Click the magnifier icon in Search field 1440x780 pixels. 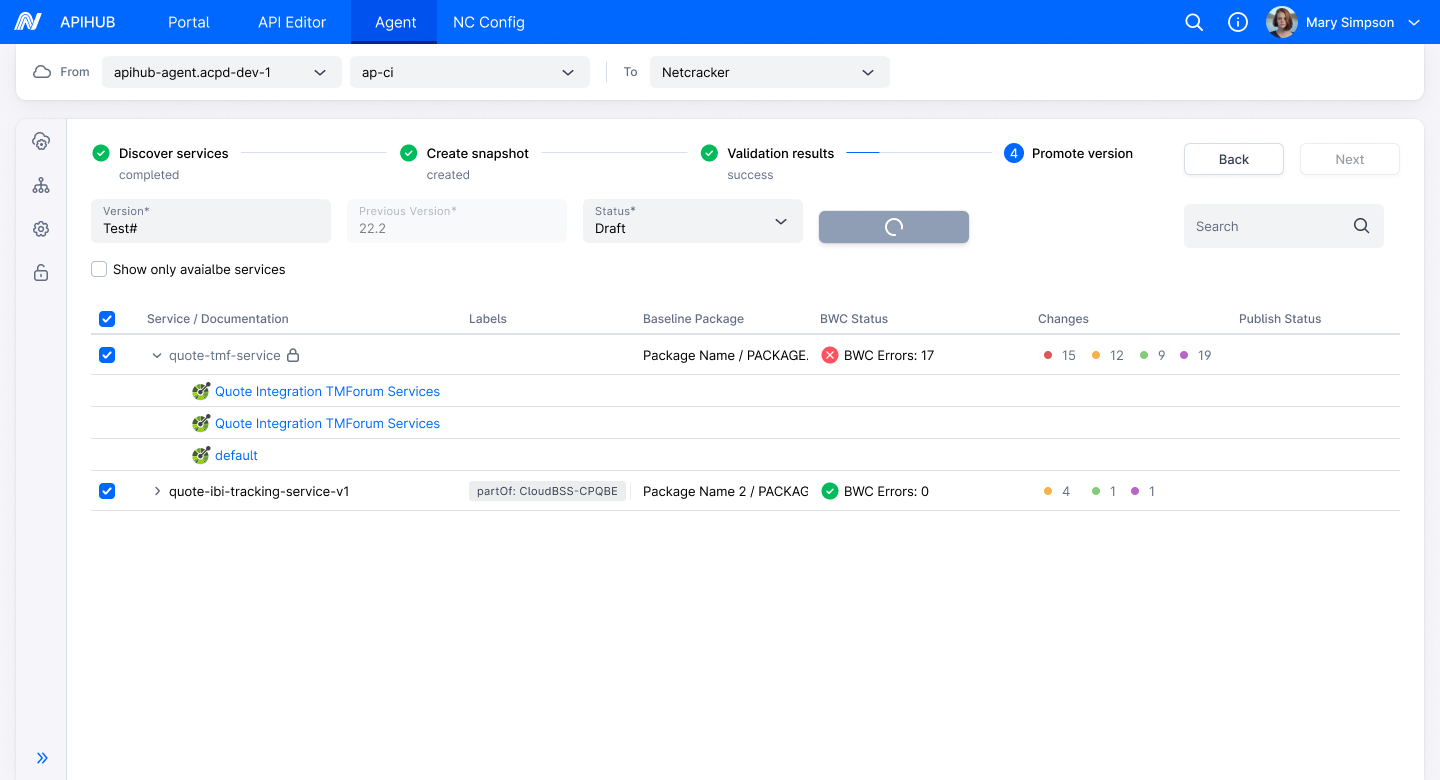point(1361,226)
